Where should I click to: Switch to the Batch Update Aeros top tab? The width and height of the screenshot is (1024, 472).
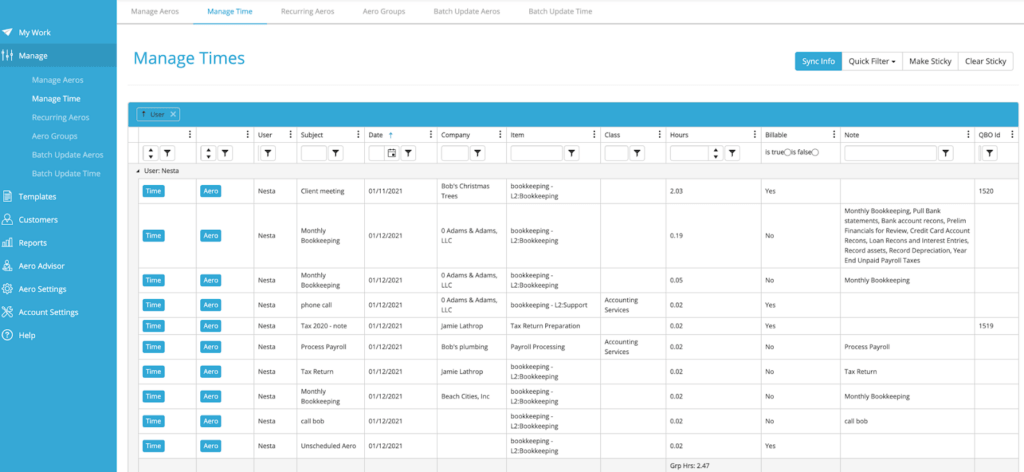467,11
